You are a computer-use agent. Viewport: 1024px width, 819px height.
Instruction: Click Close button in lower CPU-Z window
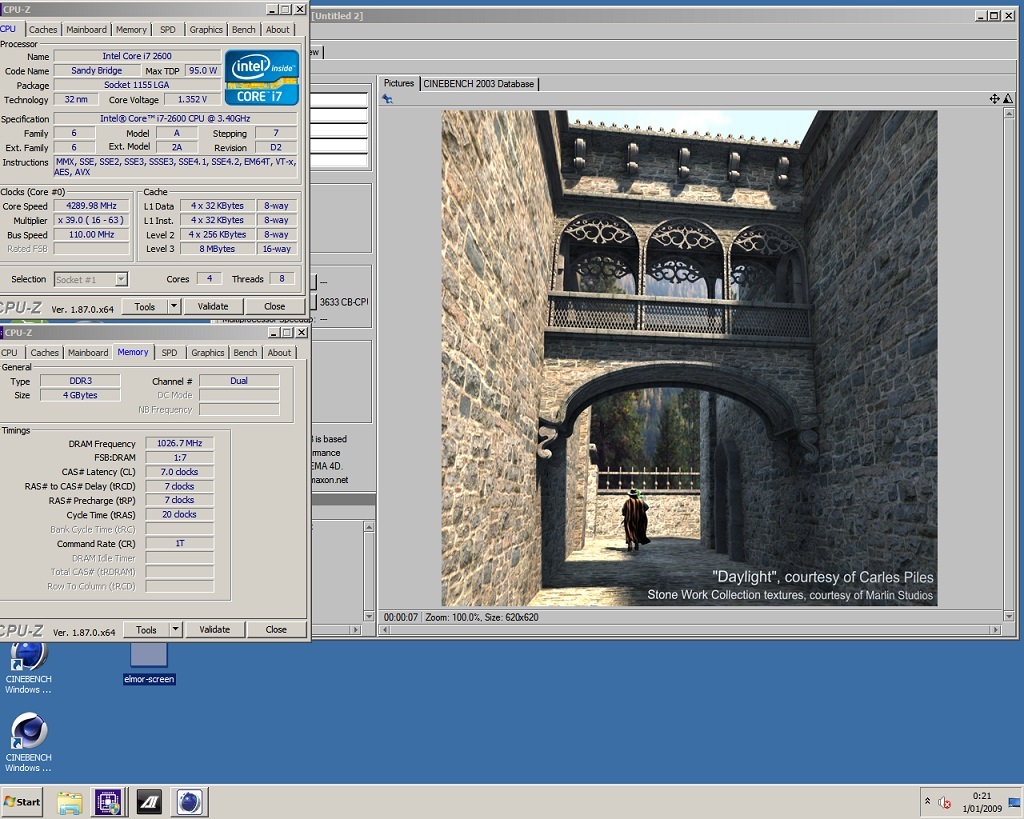(276, 630)
